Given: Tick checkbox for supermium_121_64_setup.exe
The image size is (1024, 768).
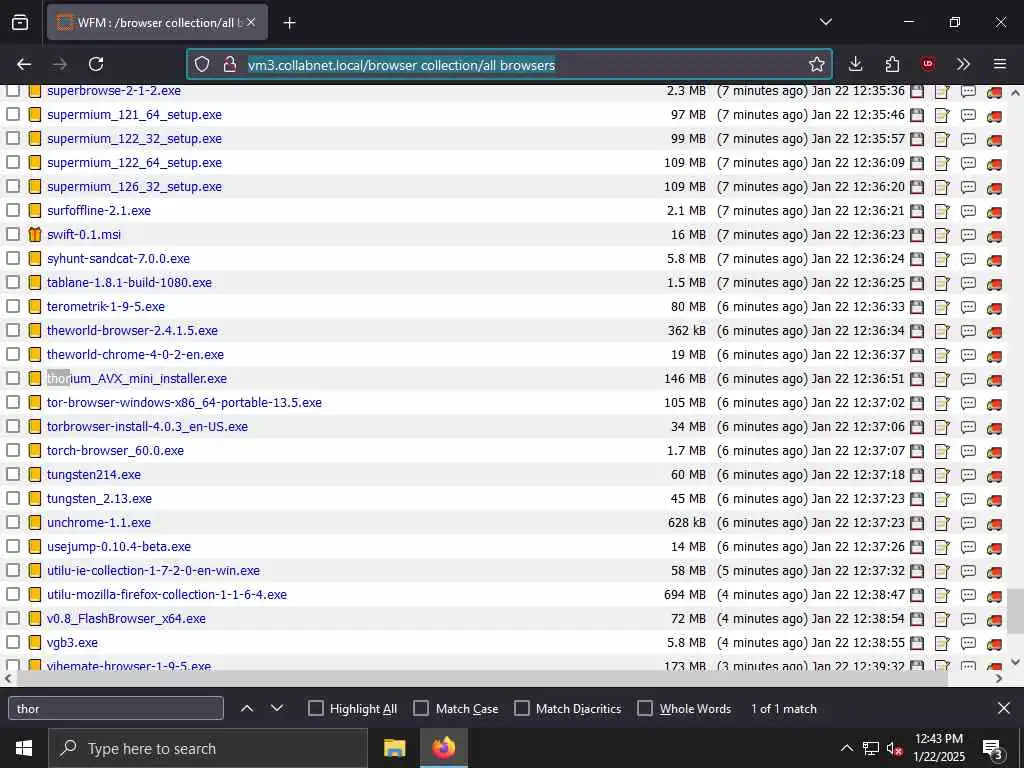Looking at the screenshot, I should [13, 114].
